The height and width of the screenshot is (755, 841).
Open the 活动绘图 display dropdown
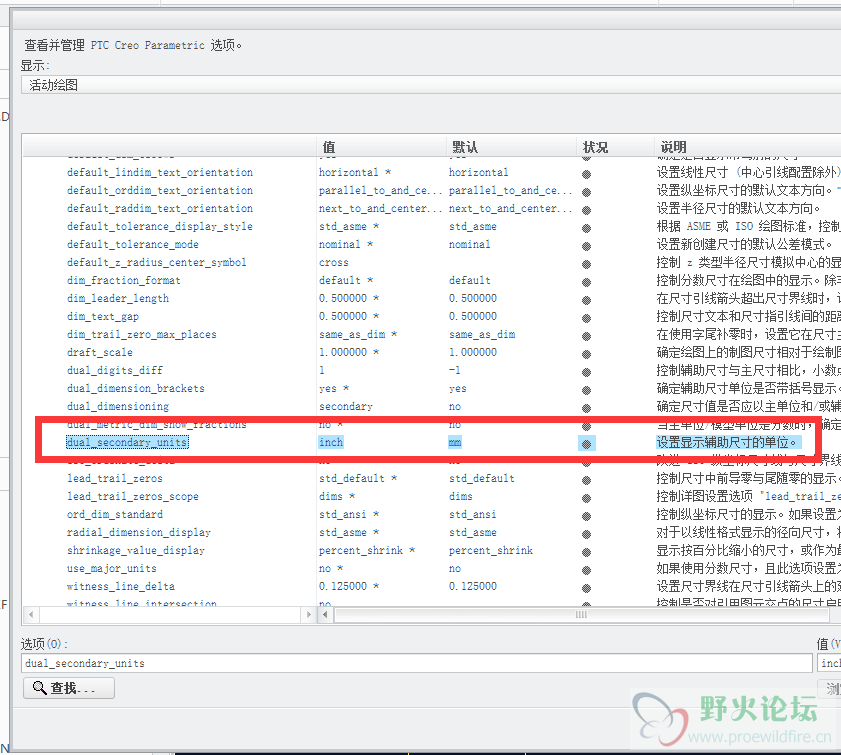(x=431, y=85)
